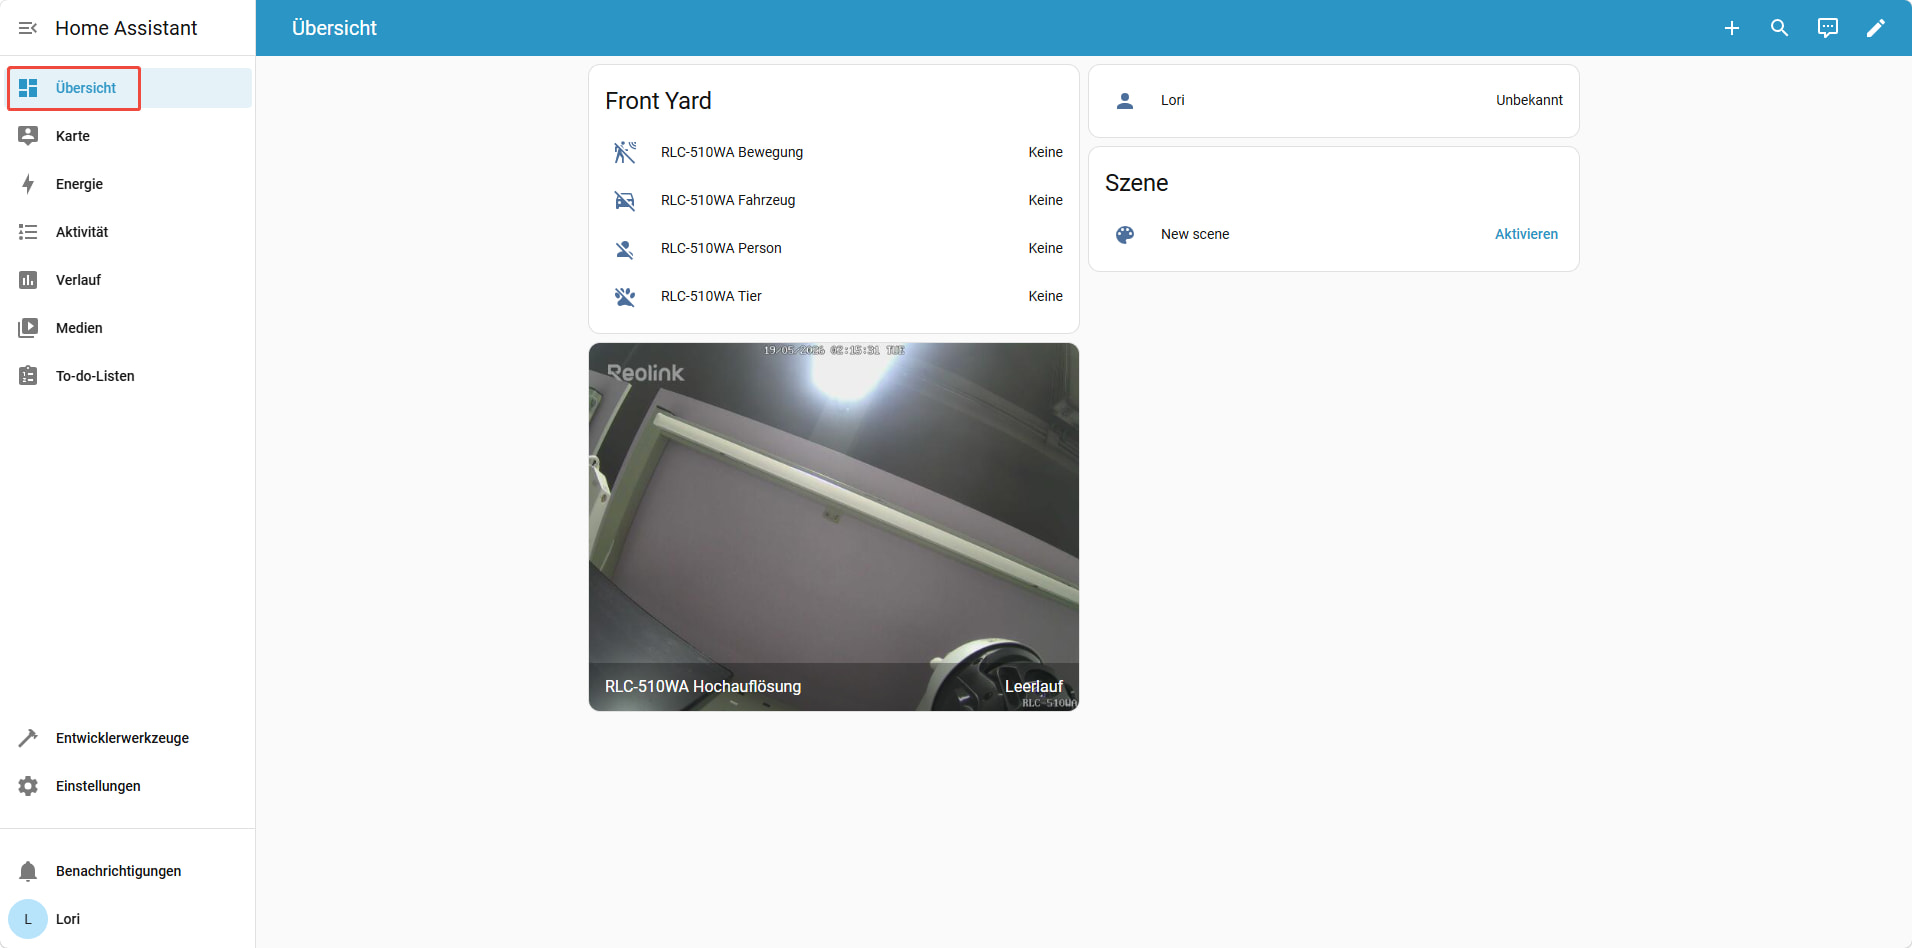
Task: Activate the New scene via Aktivieren
Action: point(1526,234)
